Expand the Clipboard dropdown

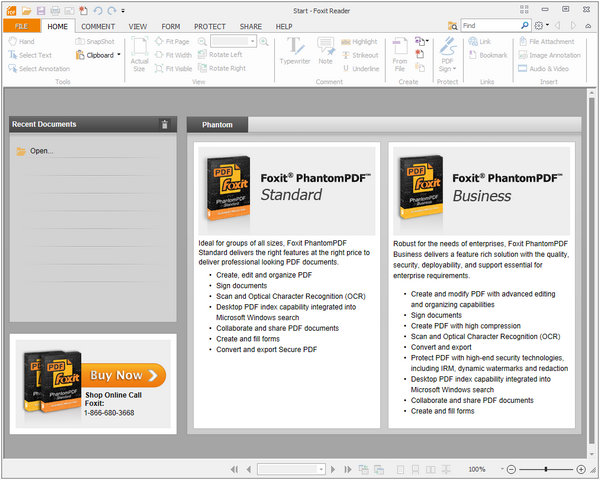tap(119, 55)
